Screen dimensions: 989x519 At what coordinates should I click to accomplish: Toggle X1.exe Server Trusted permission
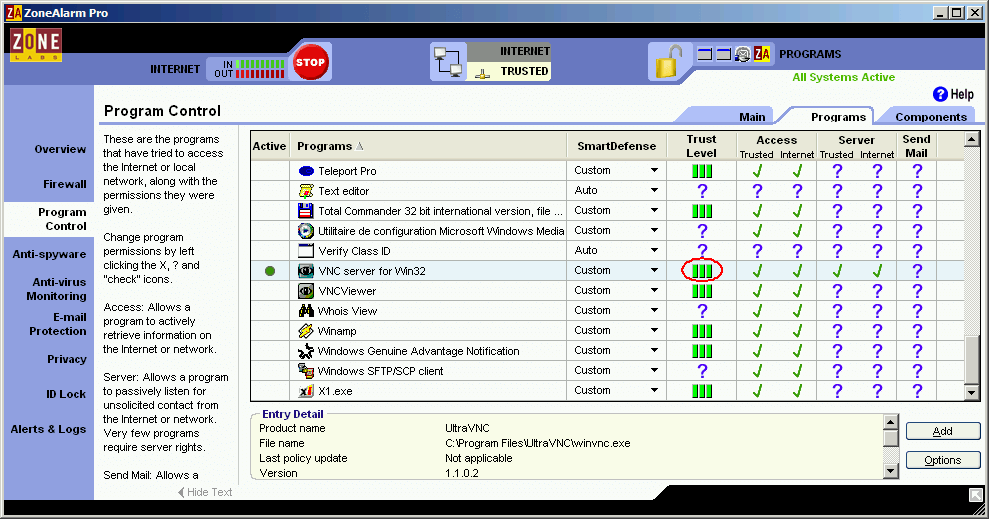click(837, 391)
